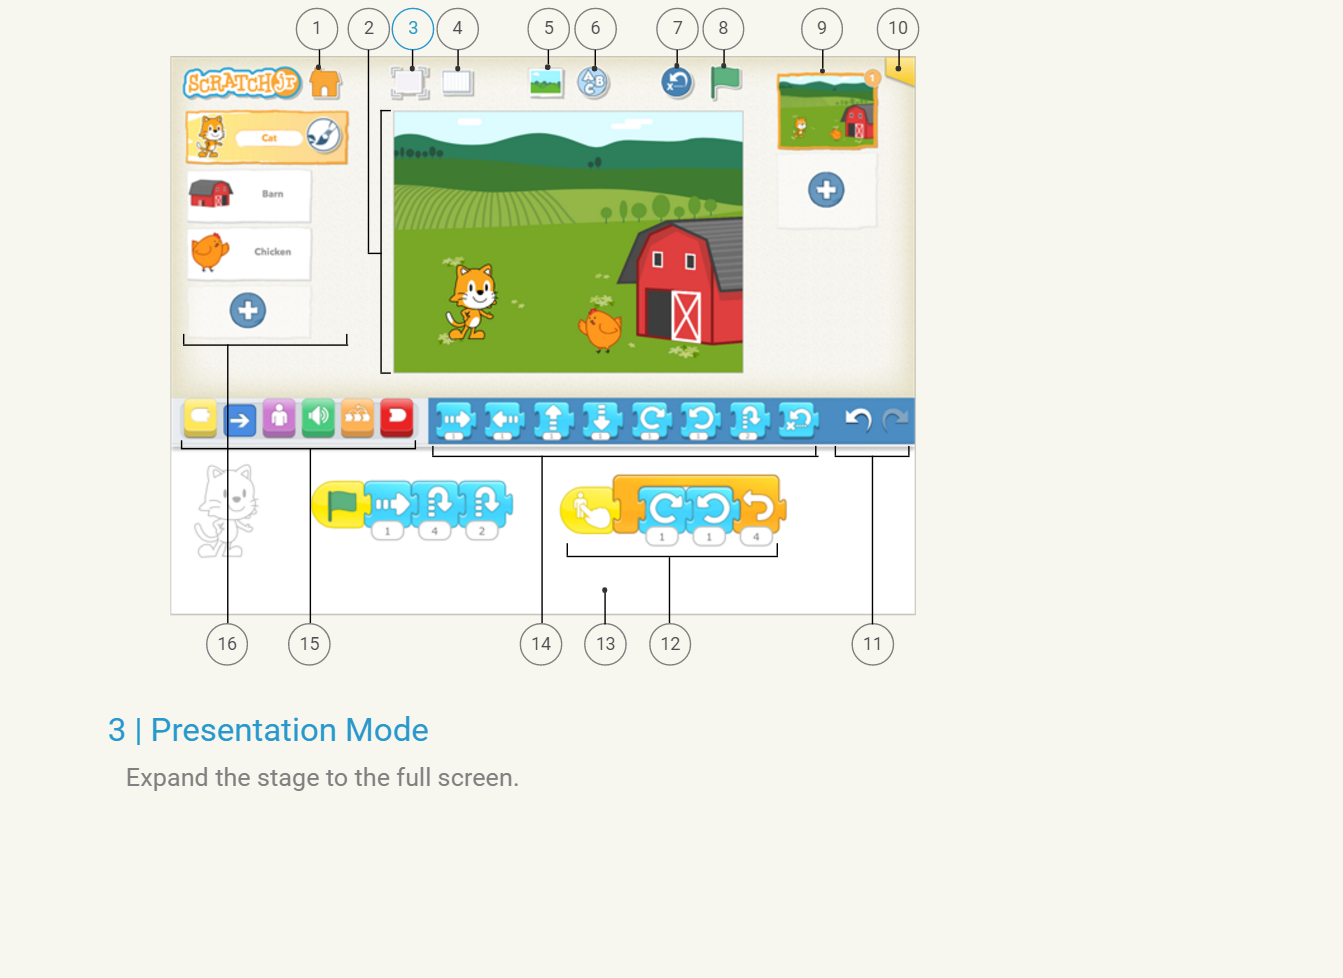
Task: Click guide number 14 below the blocks palette
Action: 541,644
